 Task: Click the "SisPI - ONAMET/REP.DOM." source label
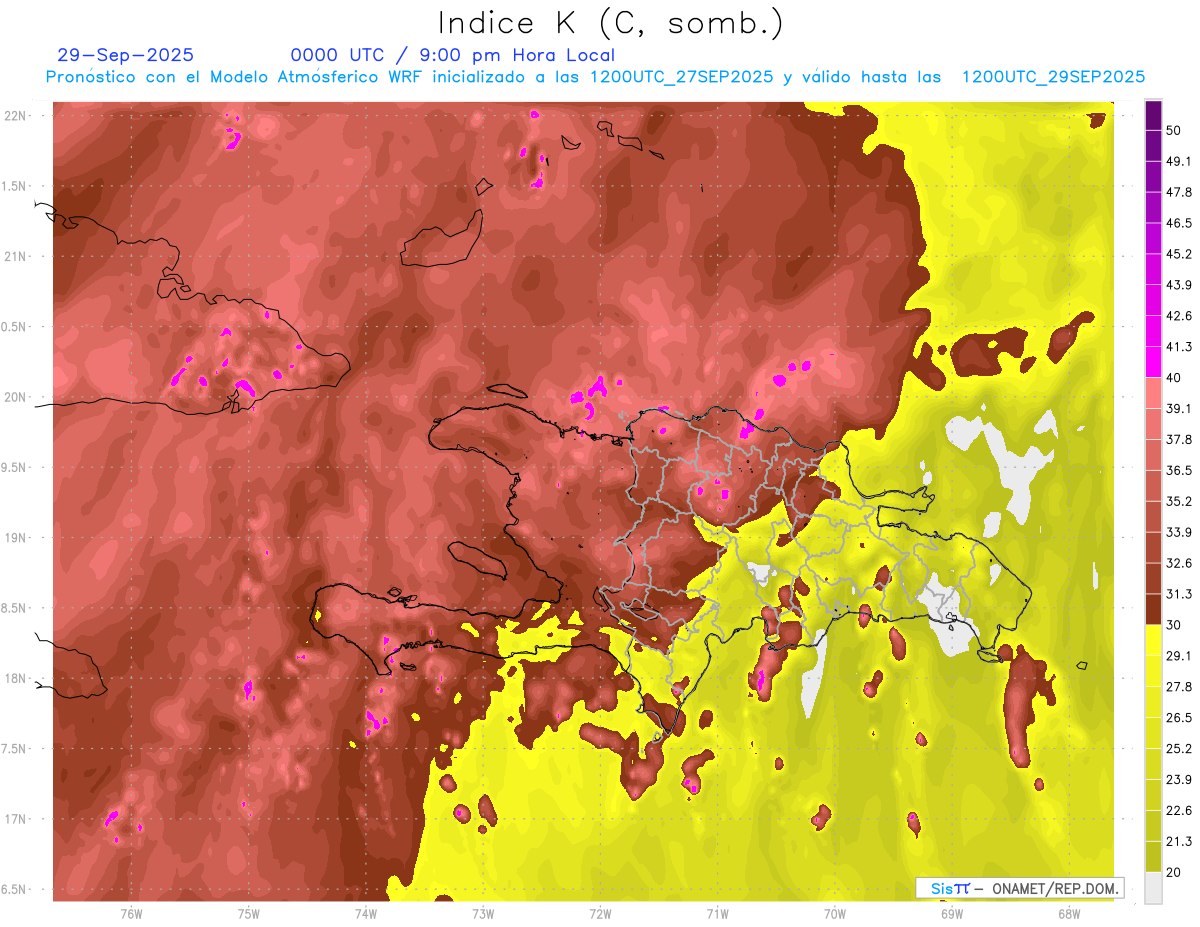click(1019, 888)
